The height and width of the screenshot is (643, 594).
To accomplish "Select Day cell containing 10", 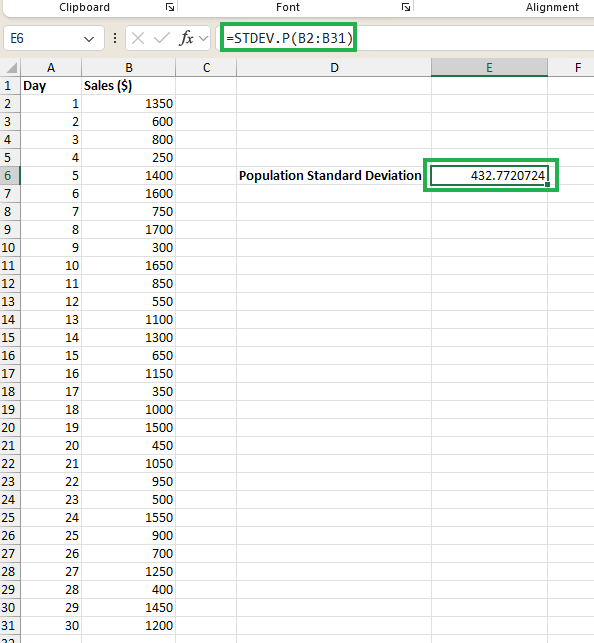I will 51,266.
